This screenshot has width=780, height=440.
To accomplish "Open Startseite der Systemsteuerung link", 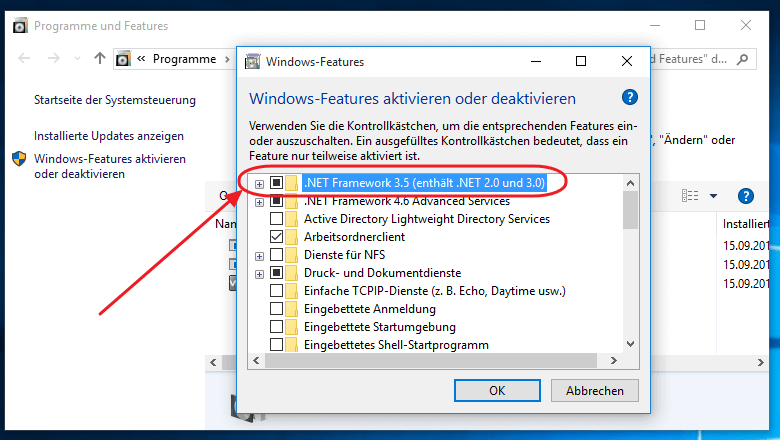I will click(x=115, y=100).
